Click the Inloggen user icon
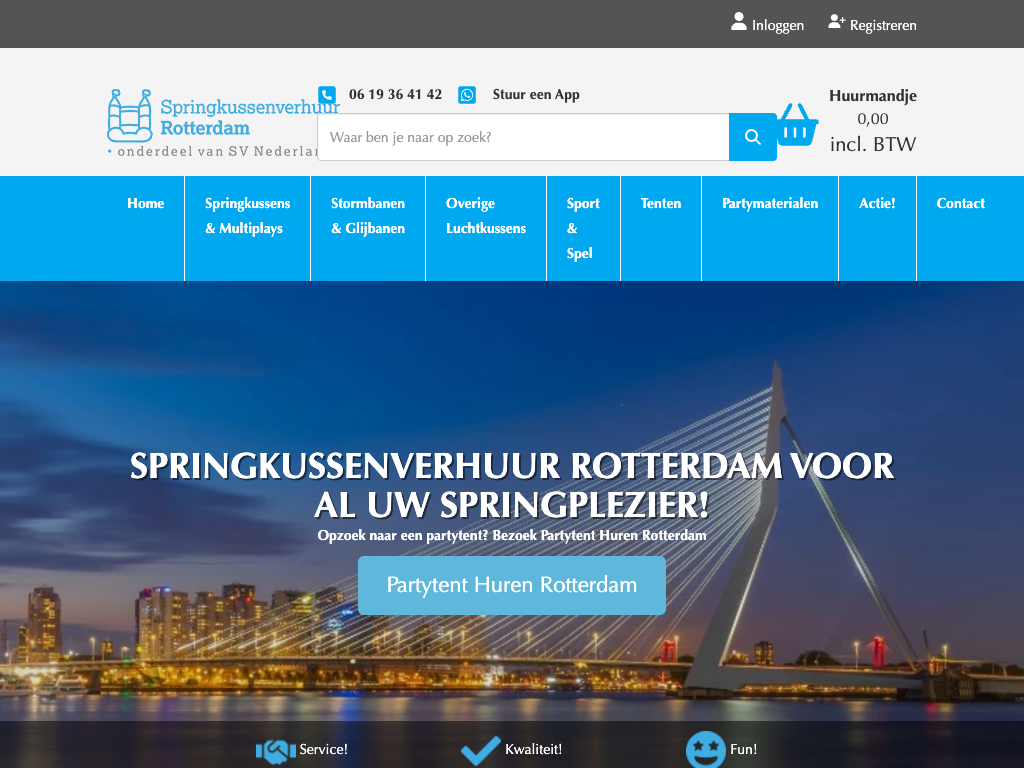Viewport: 1024px width, 768px height. click(x=739, y=22)
